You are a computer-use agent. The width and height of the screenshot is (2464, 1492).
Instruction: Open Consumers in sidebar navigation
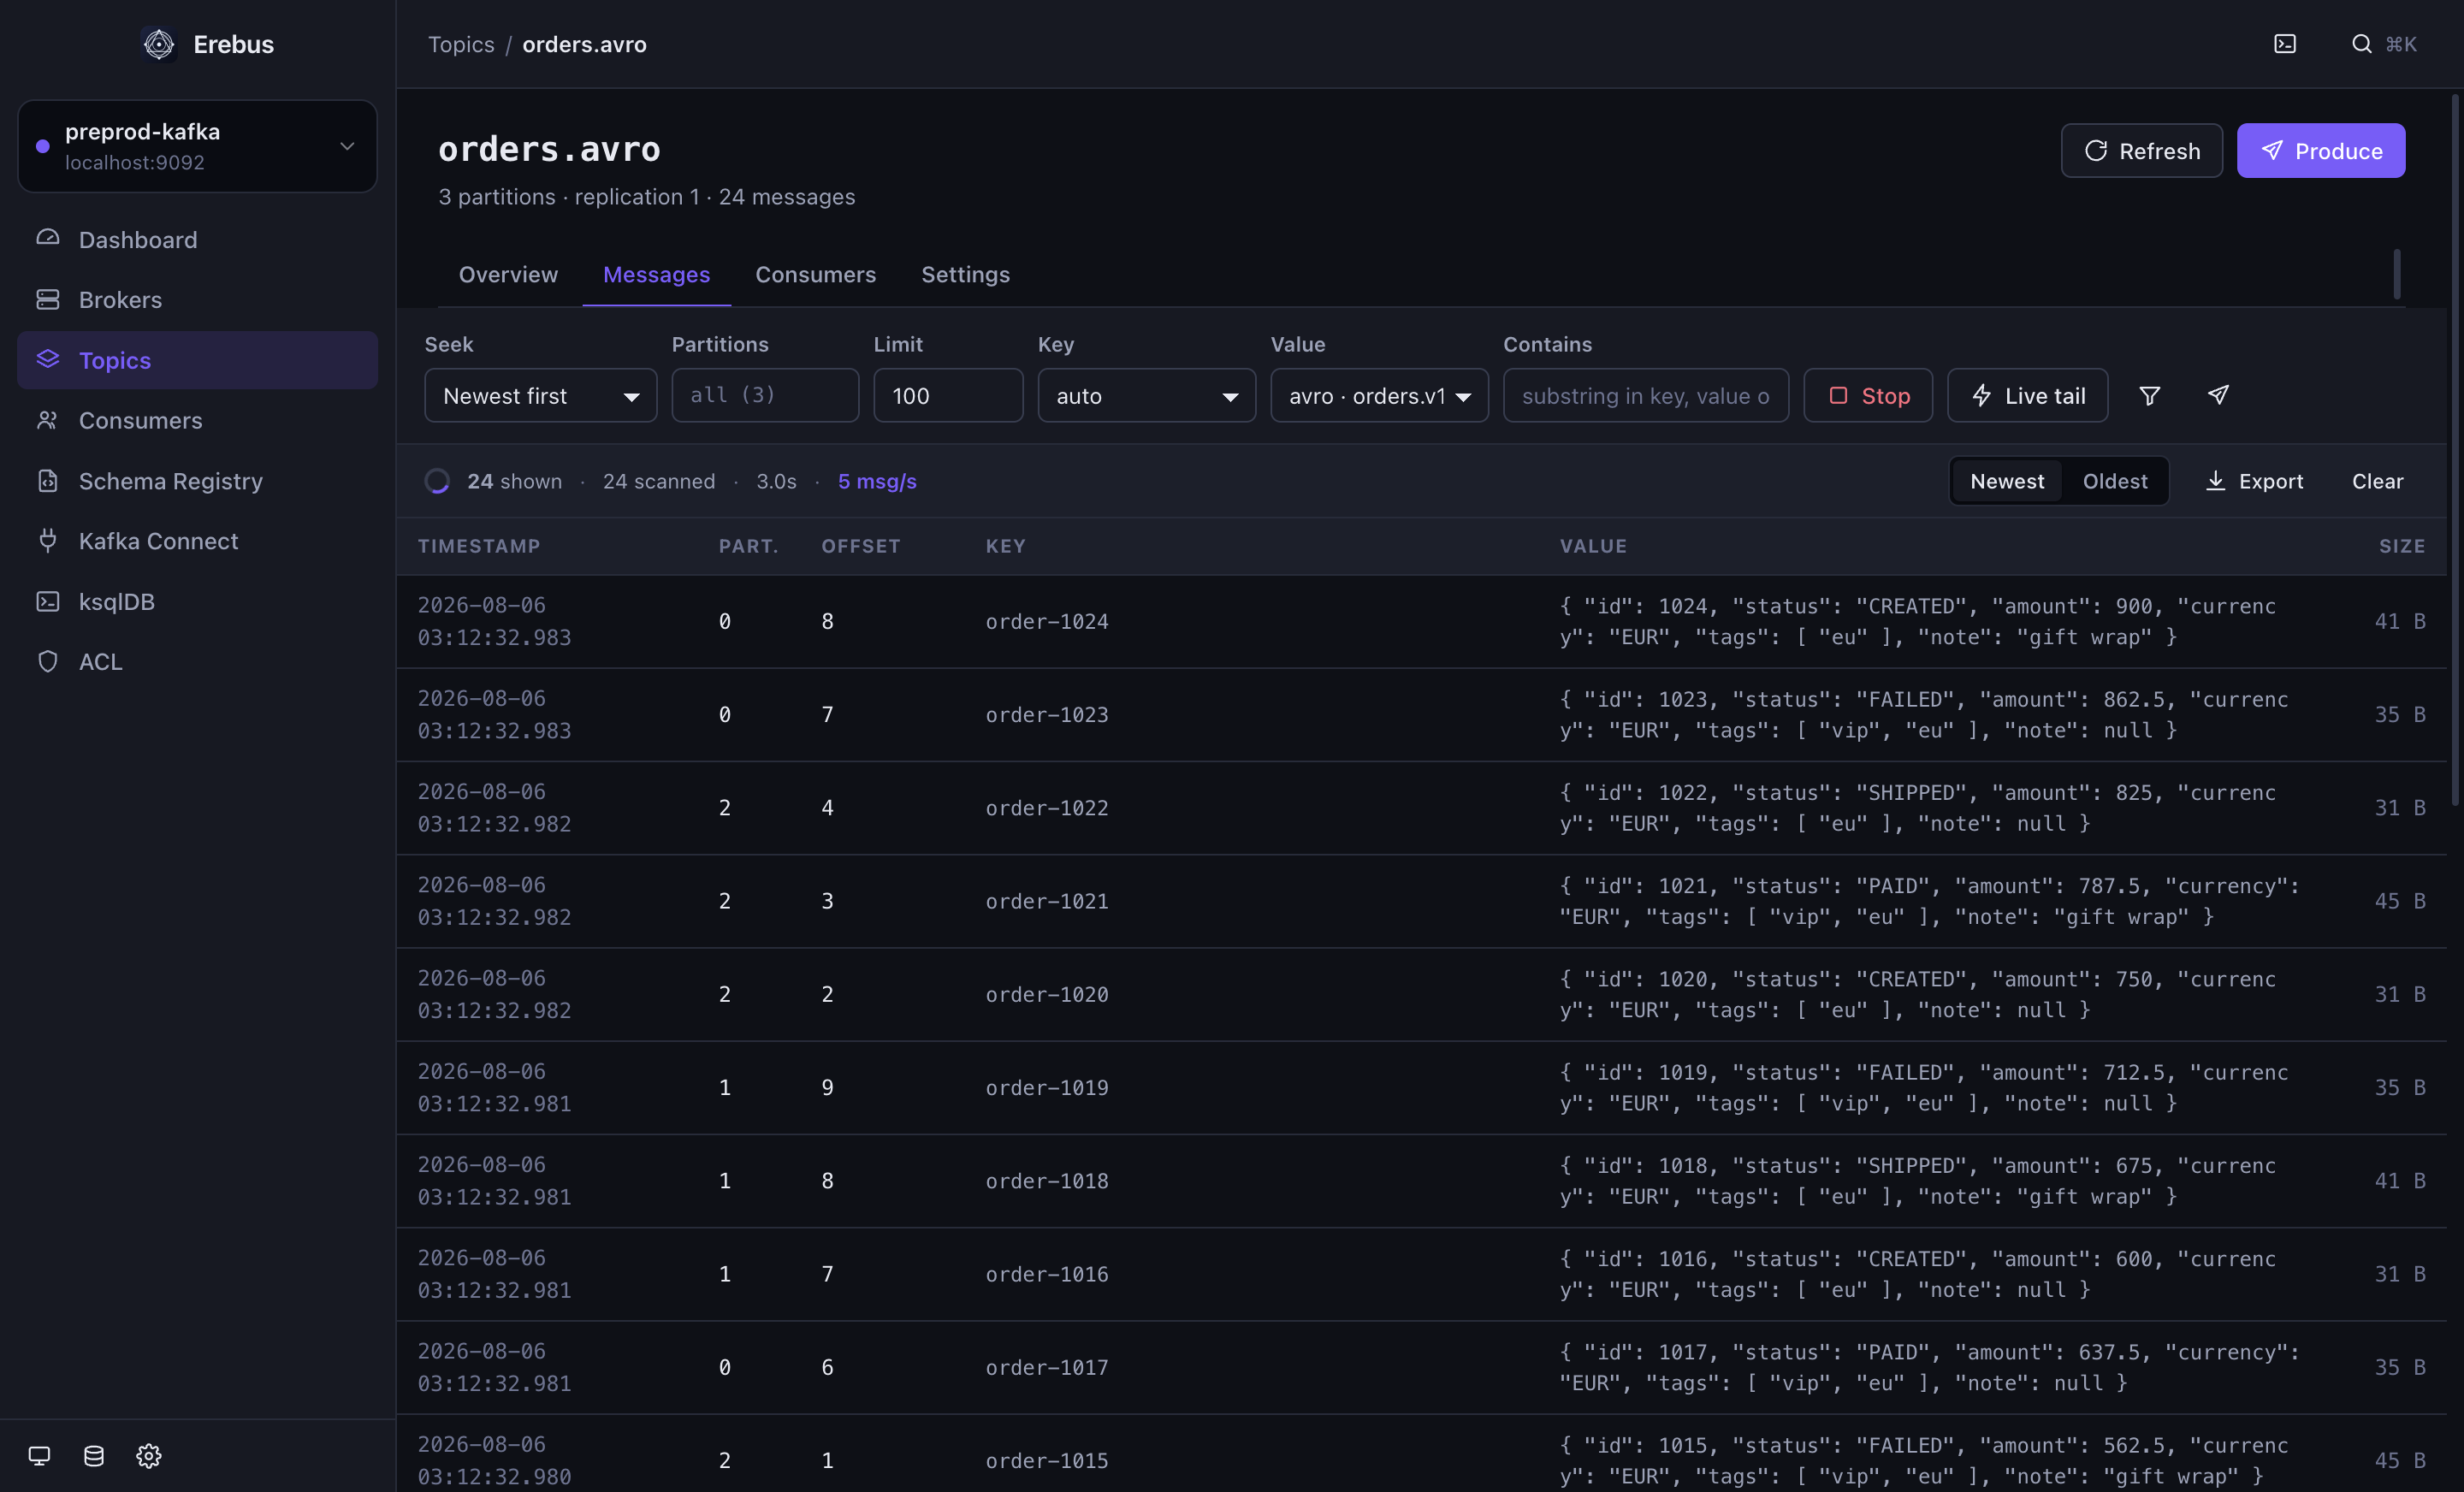click(197, 421)
